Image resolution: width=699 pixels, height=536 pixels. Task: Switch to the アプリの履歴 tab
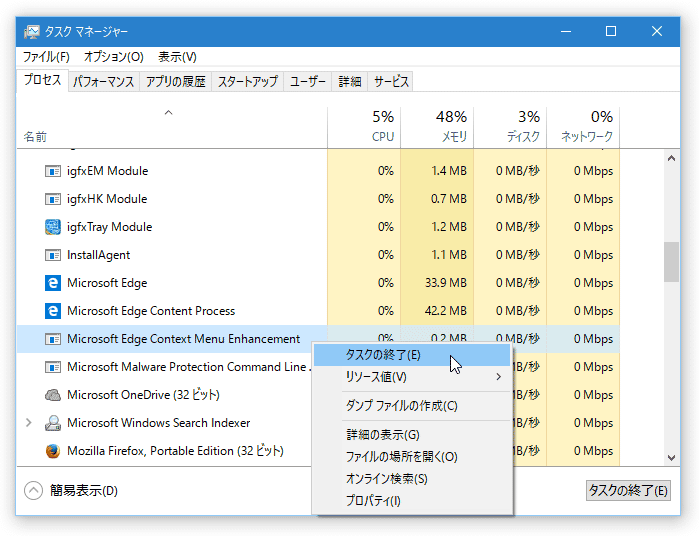coord(176,82)
